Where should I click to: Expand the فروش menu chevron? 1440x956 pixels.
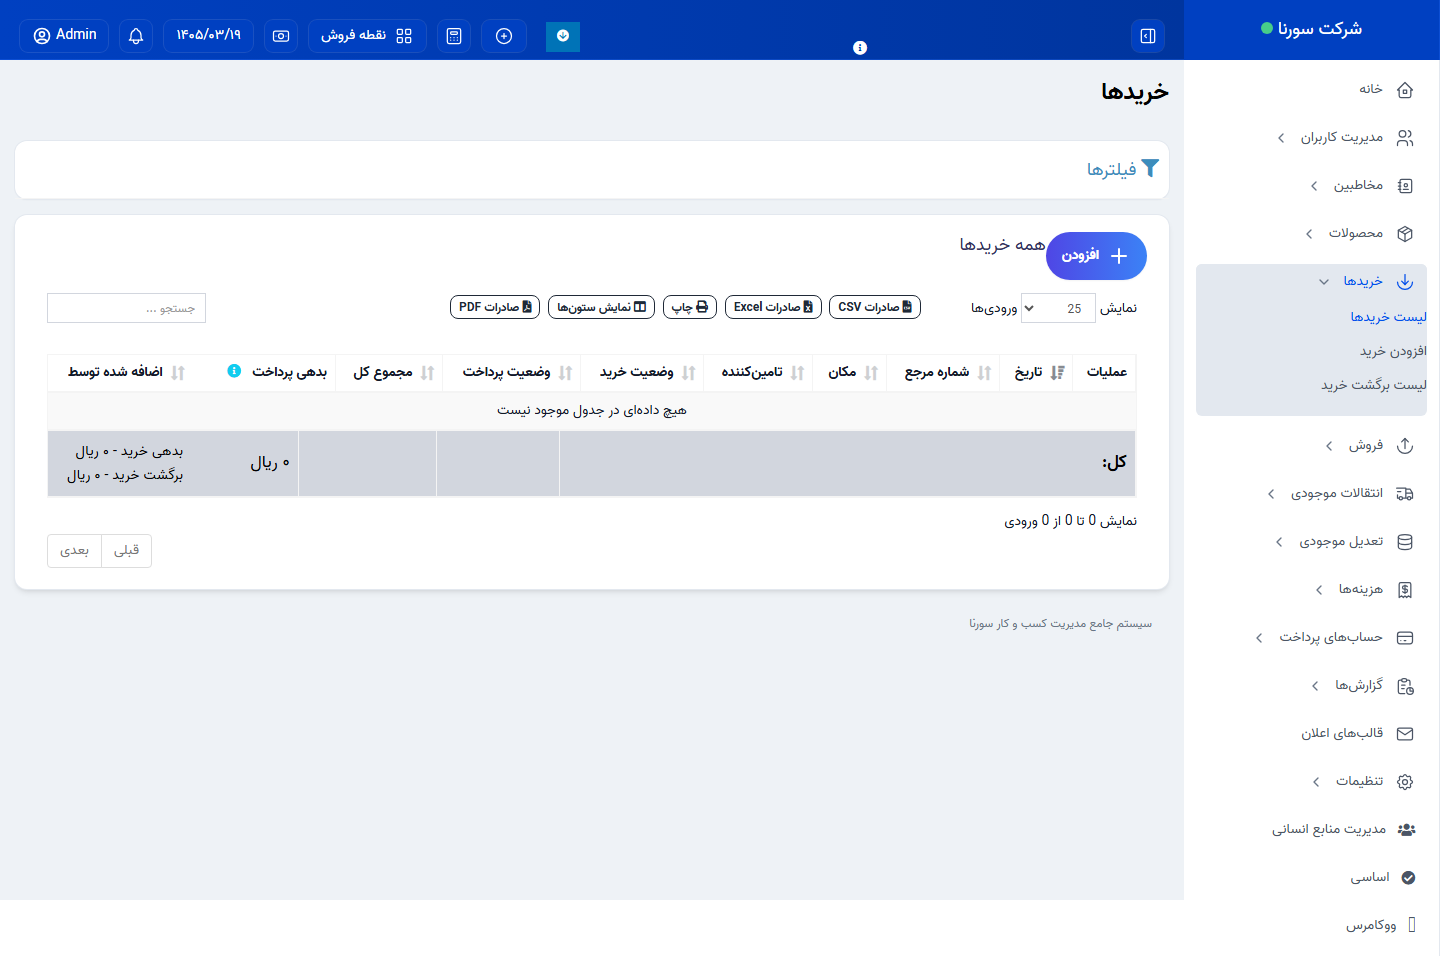(1329, 446)
